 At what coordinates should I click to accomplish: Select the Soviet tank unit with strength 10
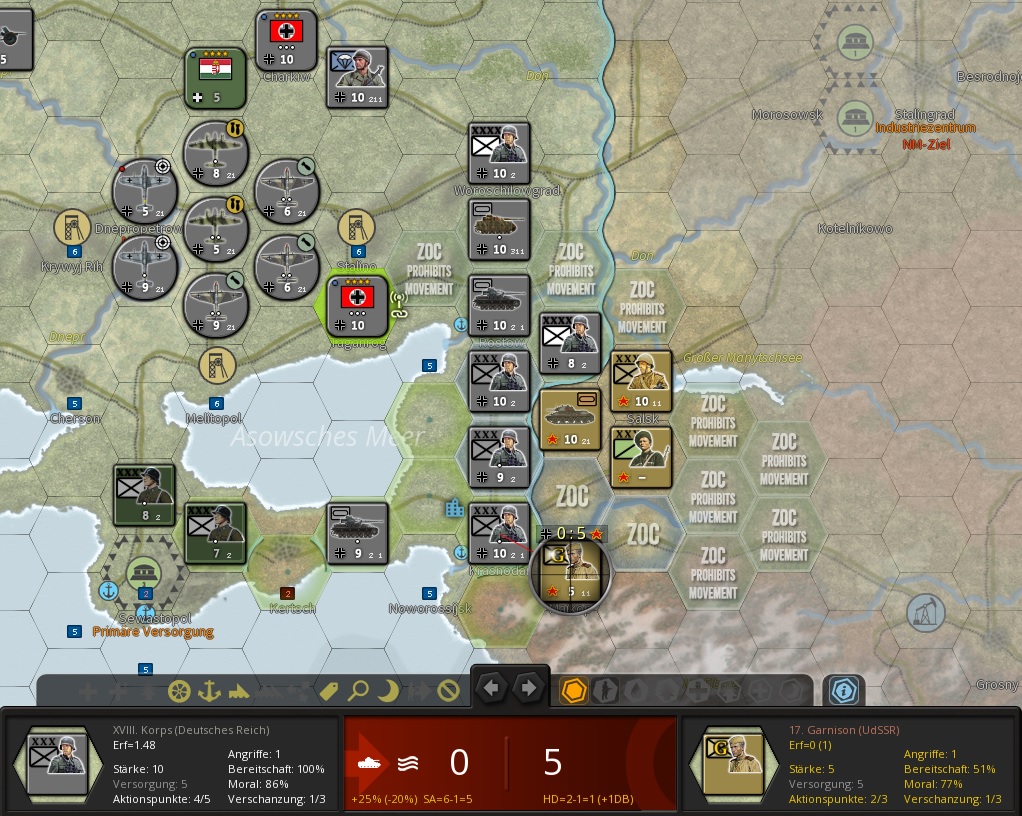coord(570,420)
